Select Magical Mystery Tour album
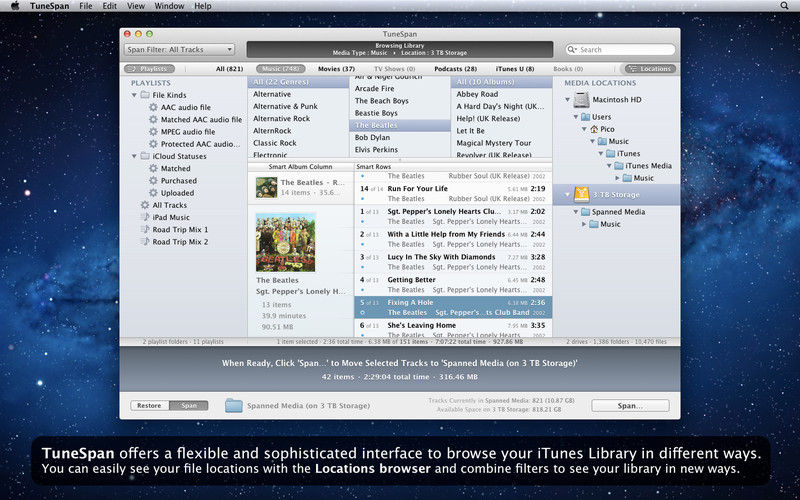800x500 pixels. coord(501,143)
